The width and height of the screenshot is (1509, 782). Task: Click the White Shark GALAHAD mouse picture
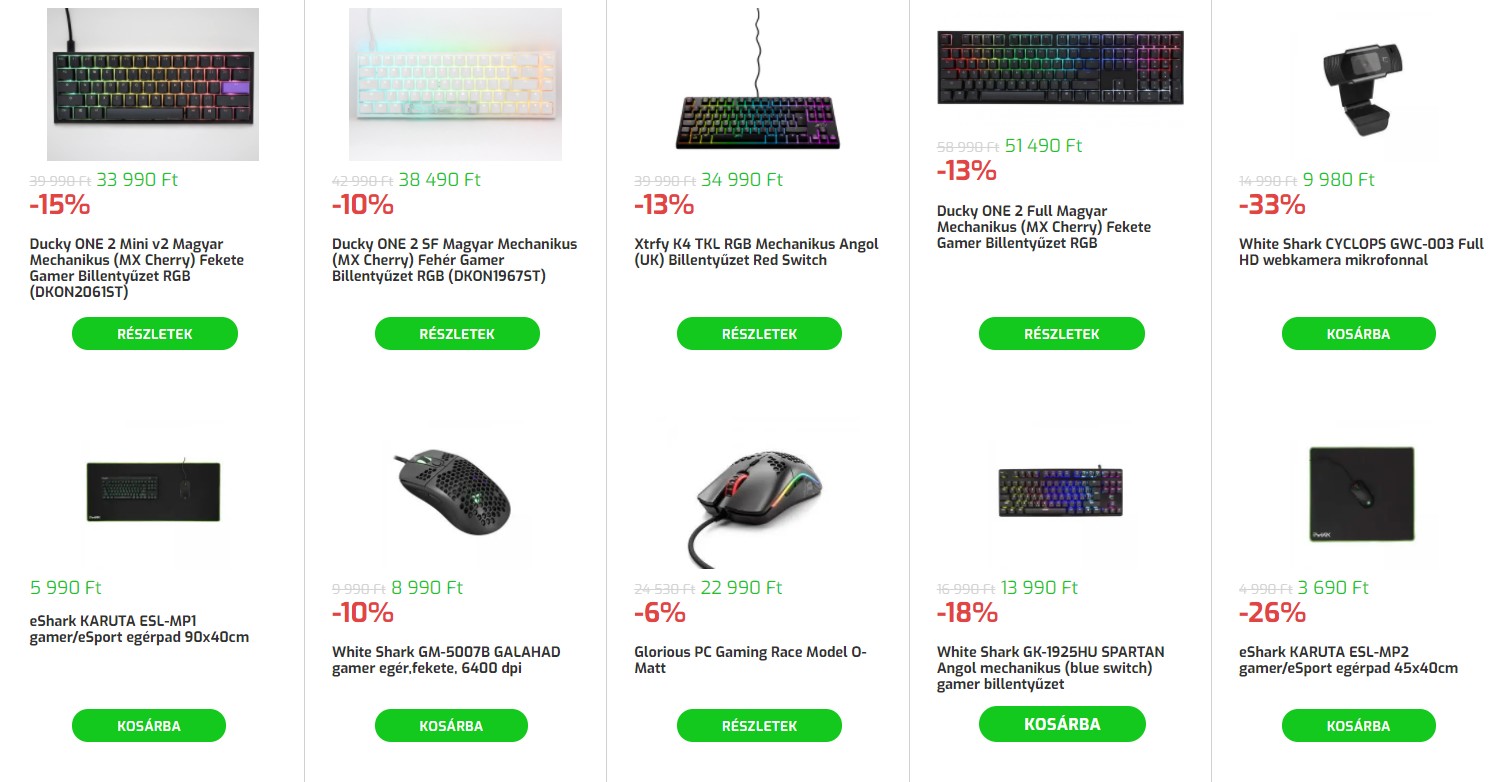[455, 492]
